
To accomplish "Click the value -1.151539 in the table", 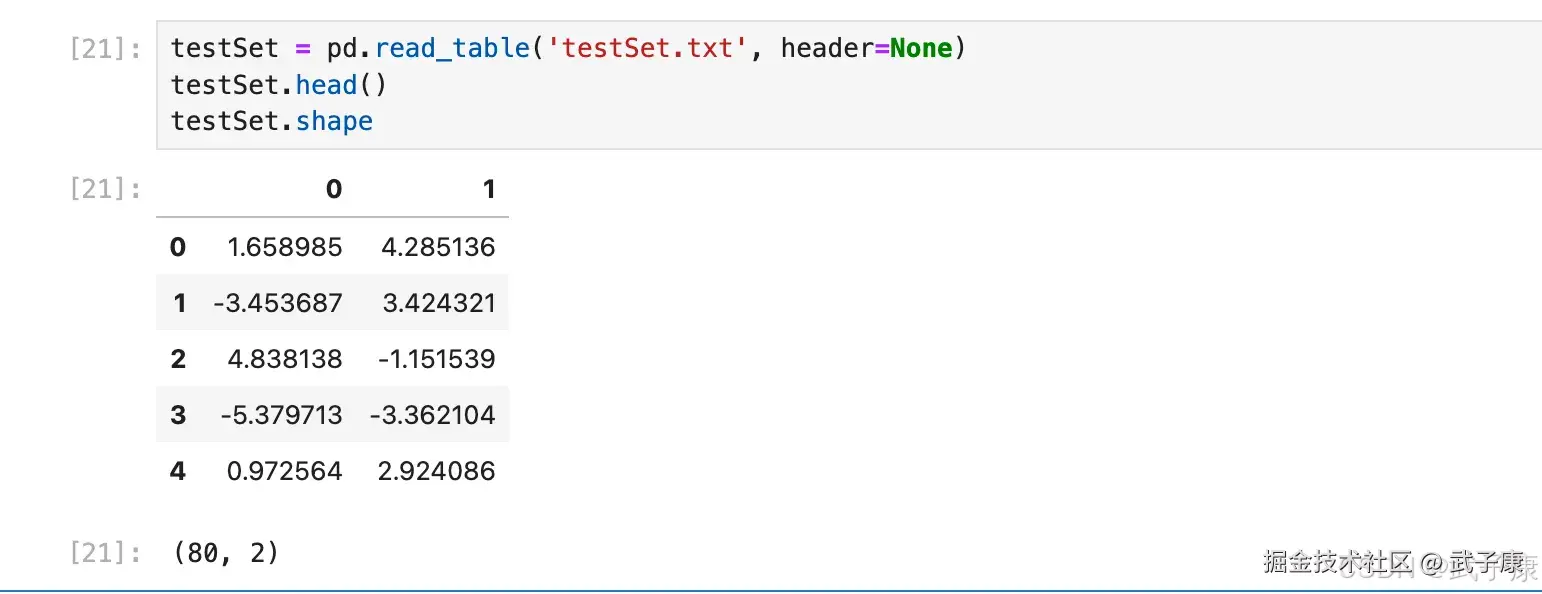I will pos(436,359).
